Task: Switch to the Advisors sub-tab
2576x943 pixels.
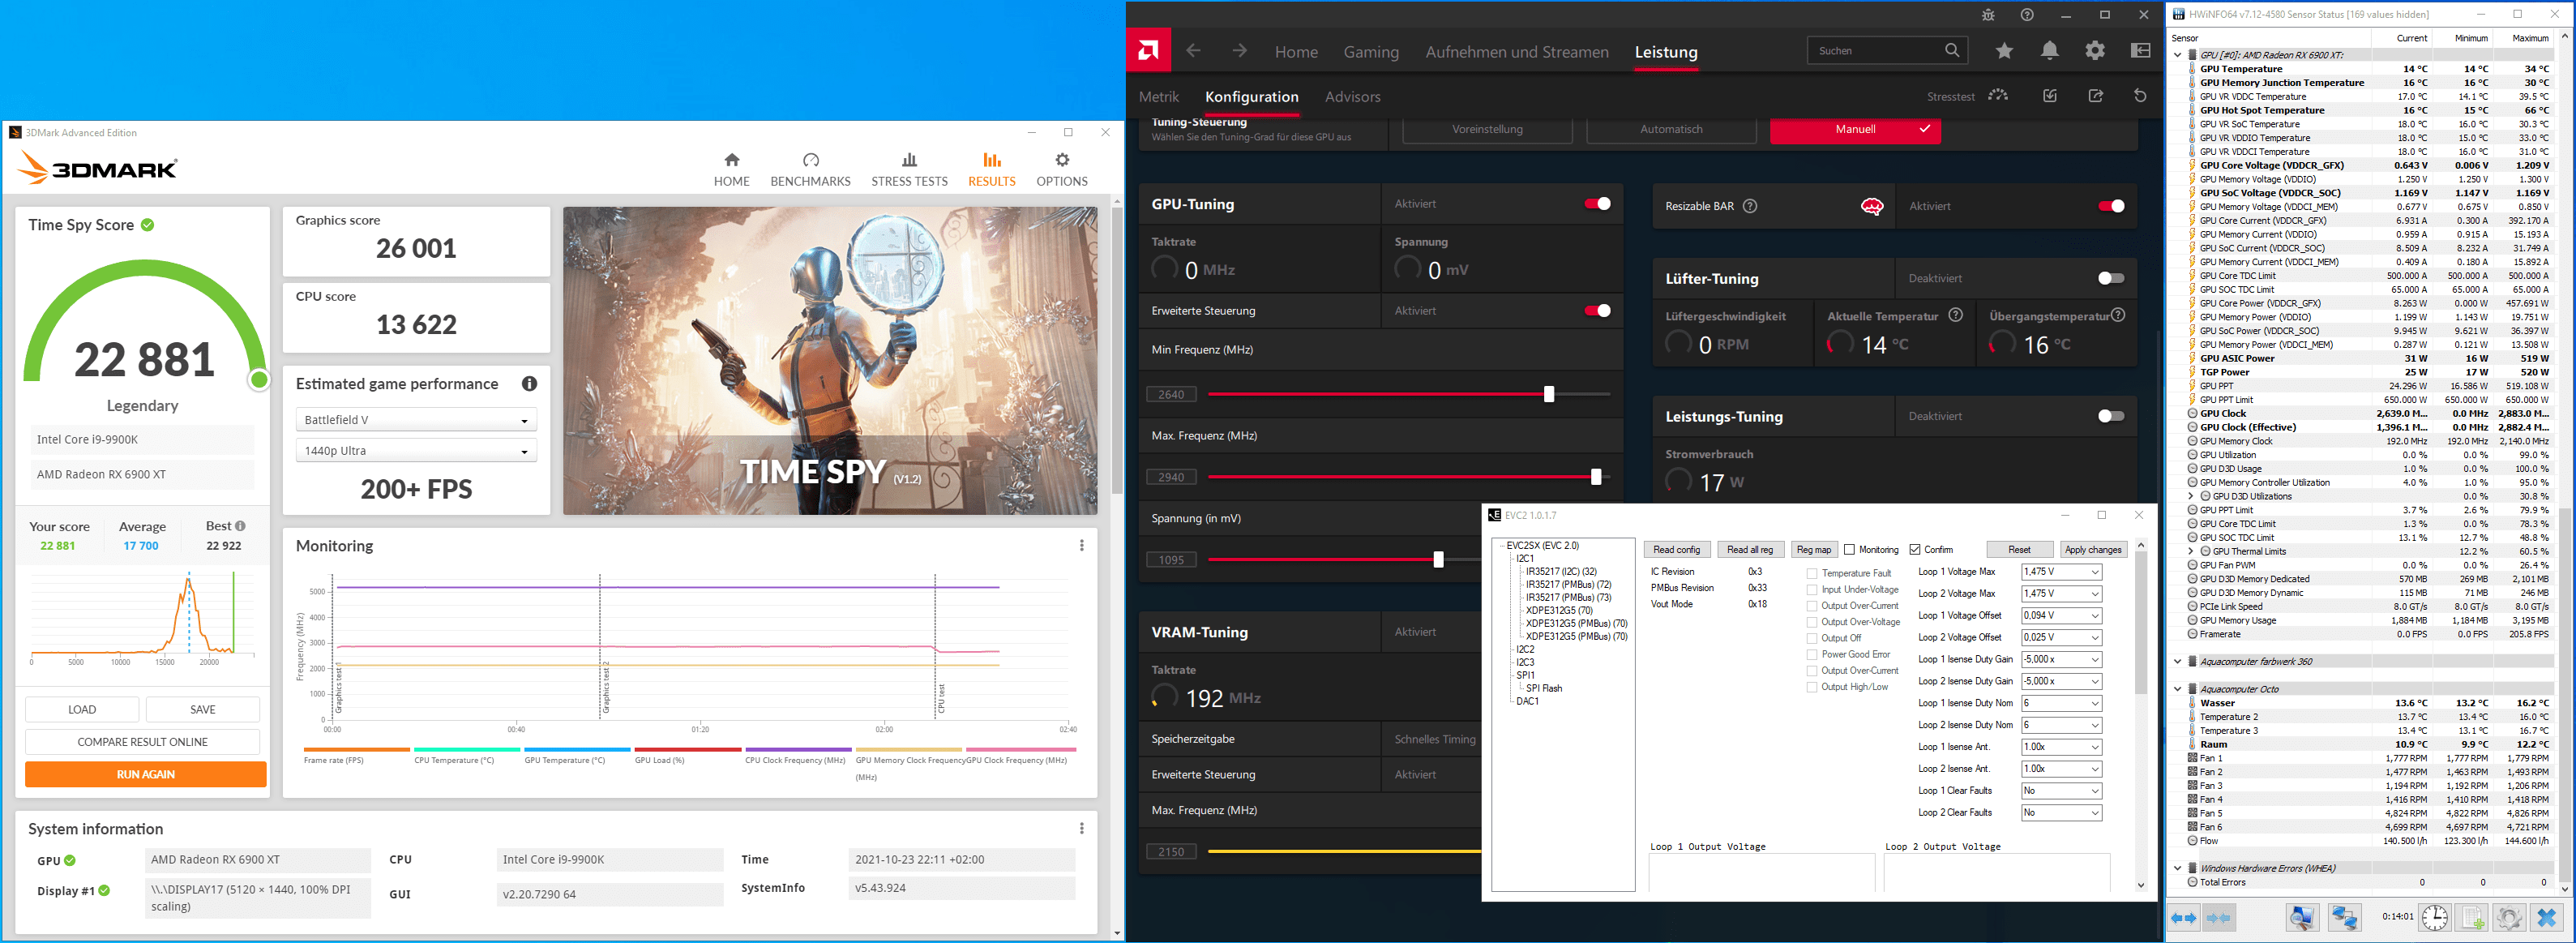Action: click(1352, 97)
